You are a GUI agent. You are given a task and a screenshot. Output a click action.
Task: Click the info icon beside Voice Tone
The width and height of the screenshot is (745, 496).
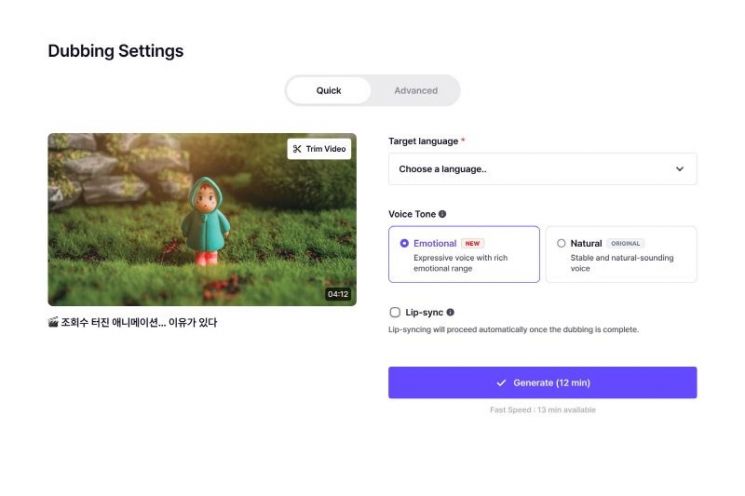pyautogui.click(x=443, y=214)
